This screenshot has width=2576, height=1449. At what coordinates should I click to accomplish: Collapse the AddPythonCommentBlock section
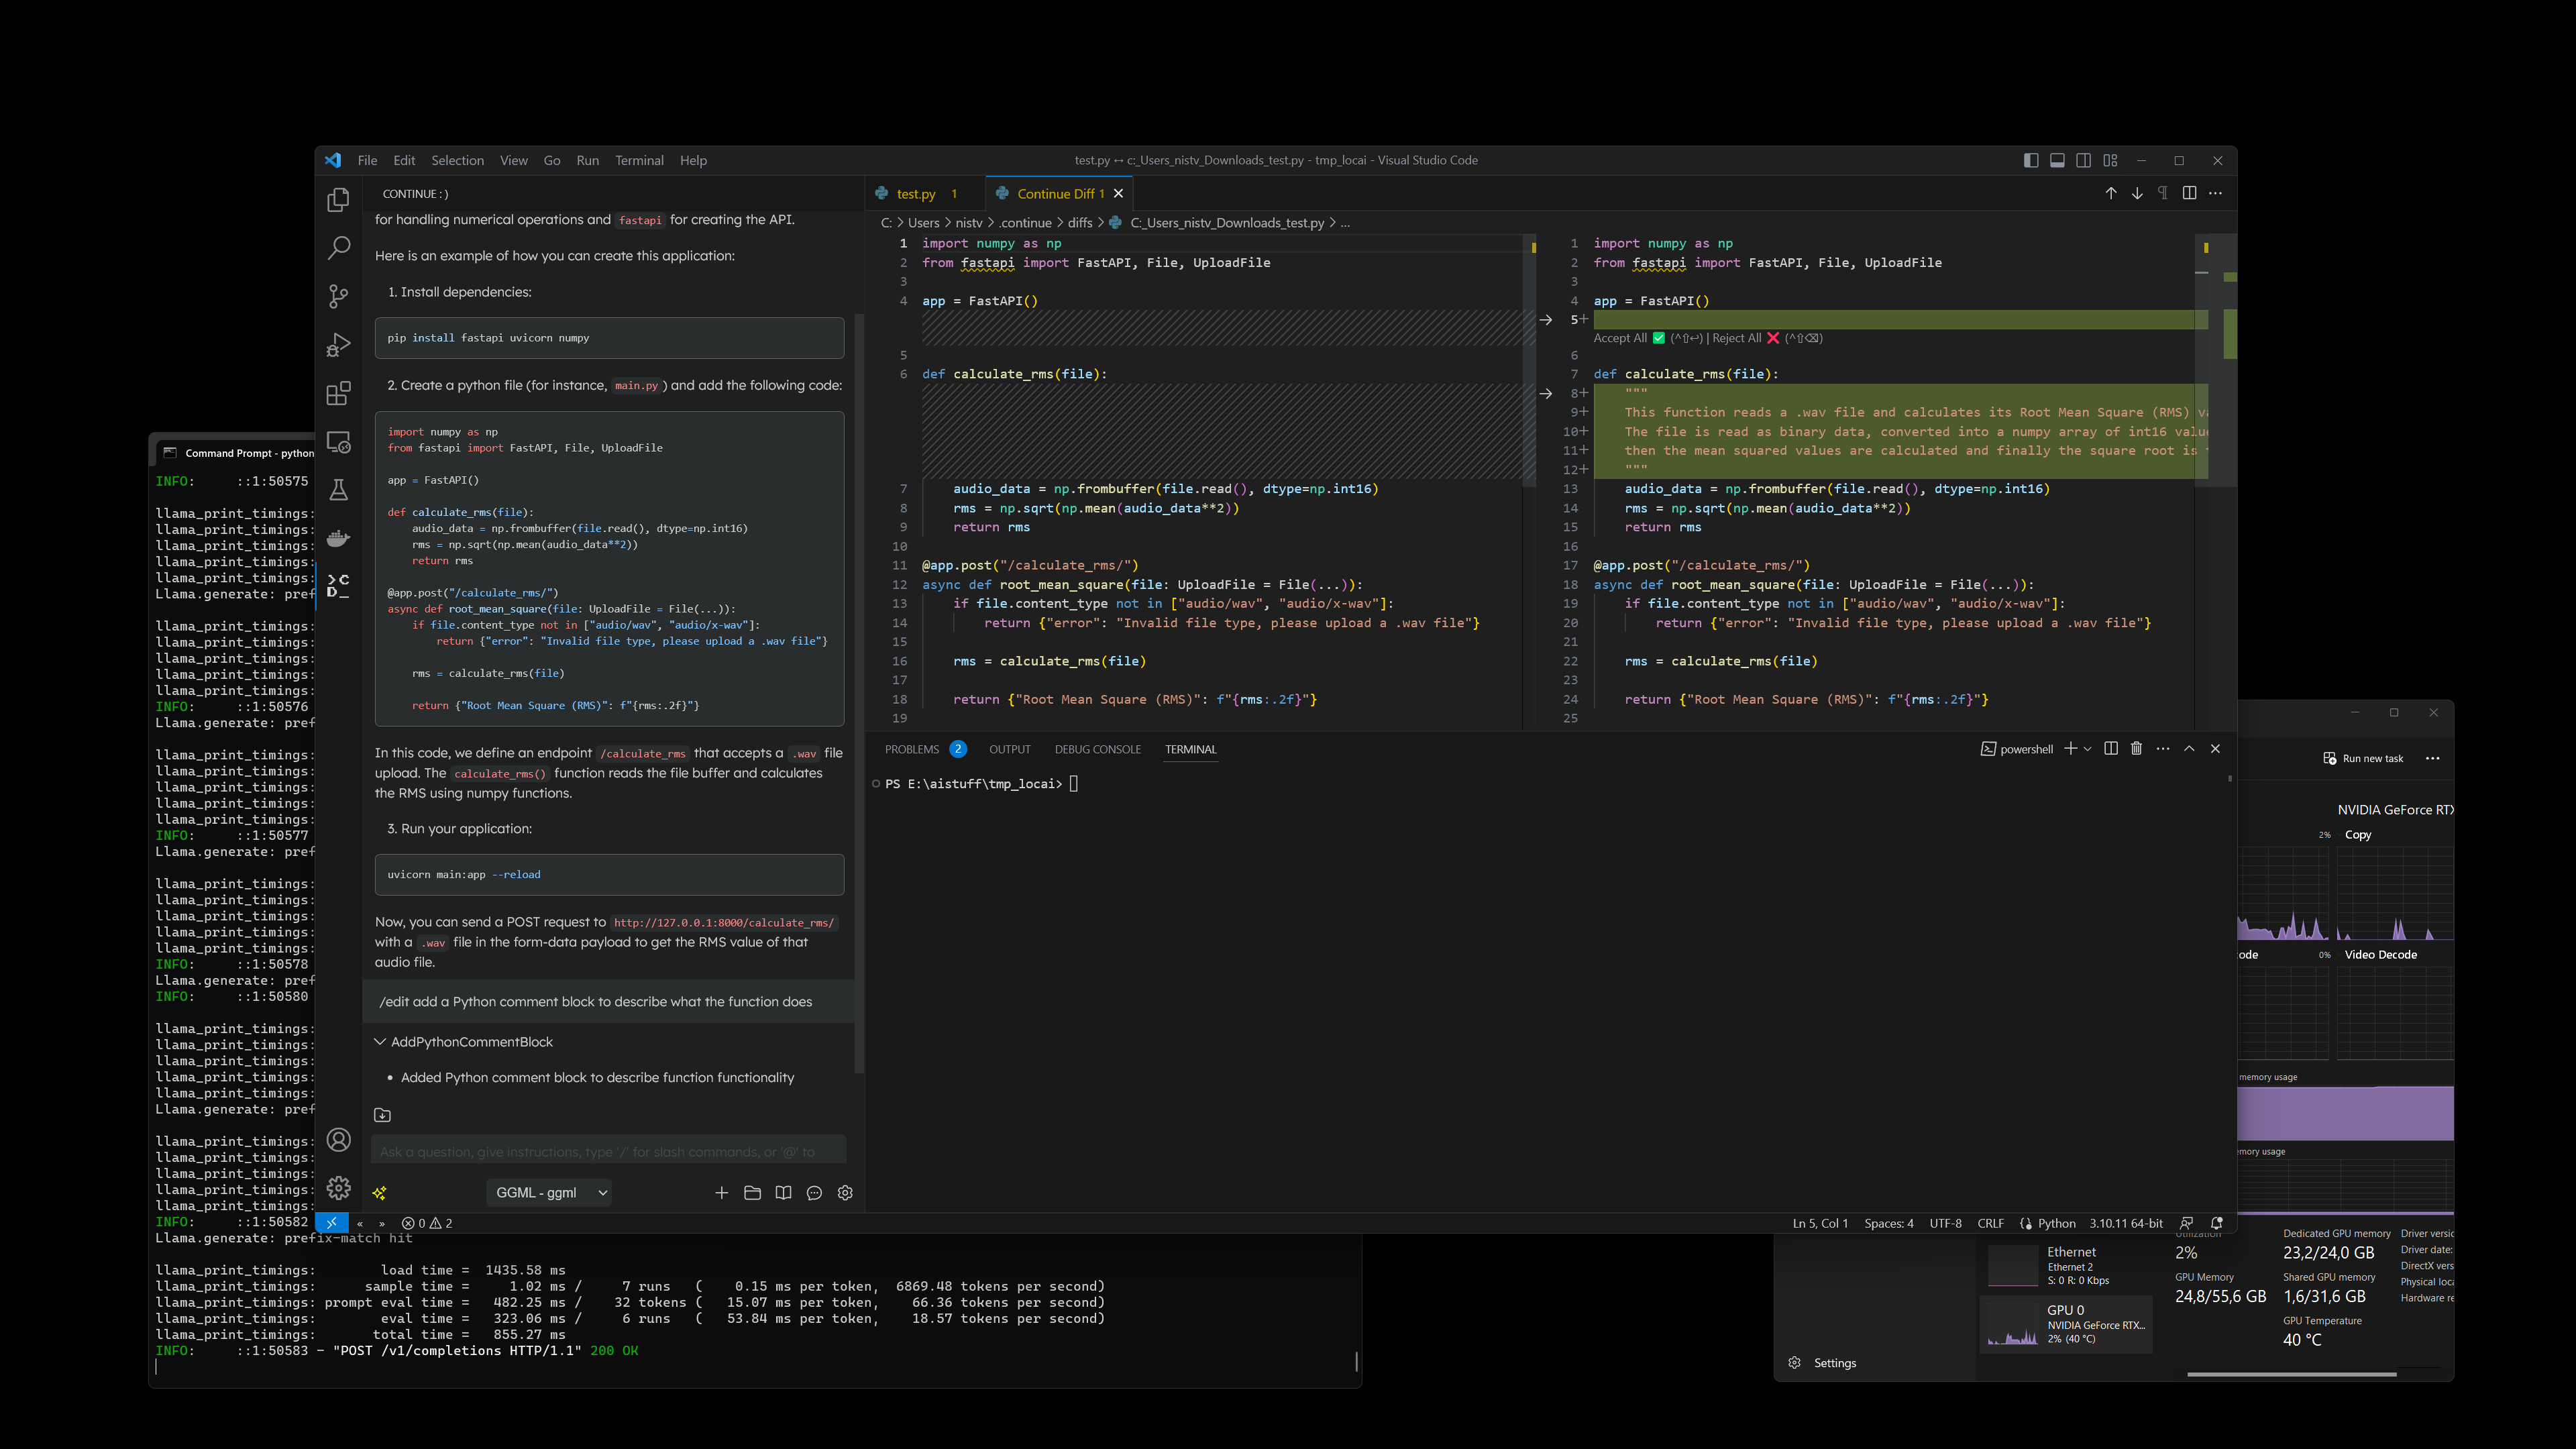(380, 1042)
